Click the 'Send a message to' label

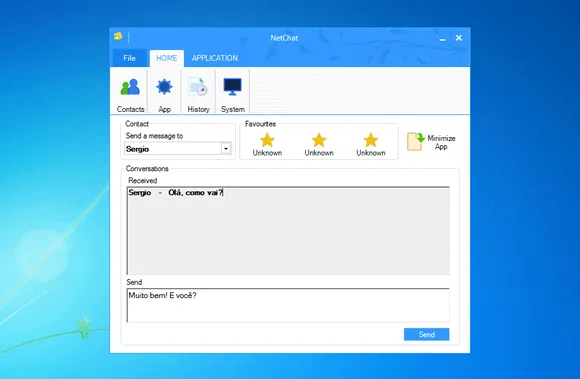(154, 136)
